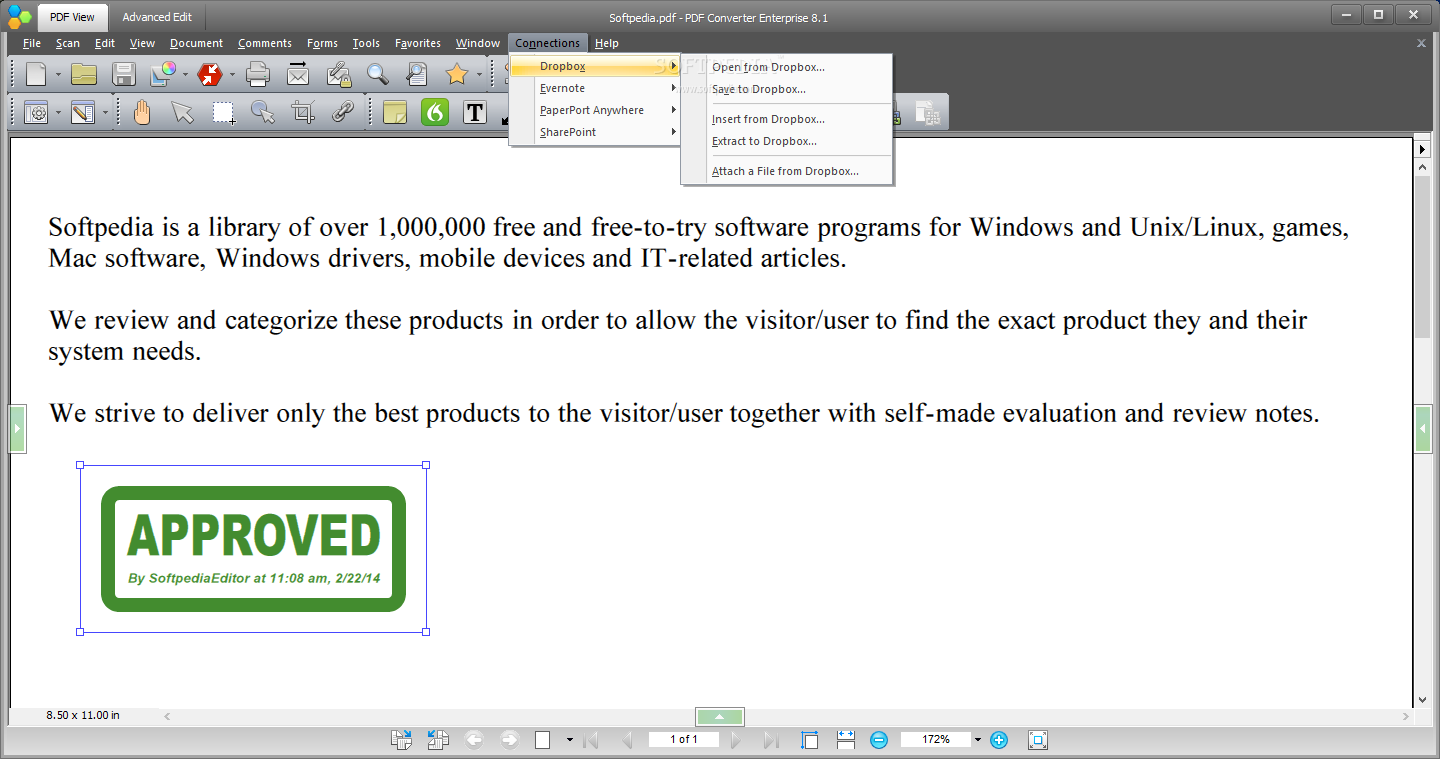Screen dimensions: 1440x759
Task: Choose SharePoint in the Connections menu
Action: pos(595,132)
